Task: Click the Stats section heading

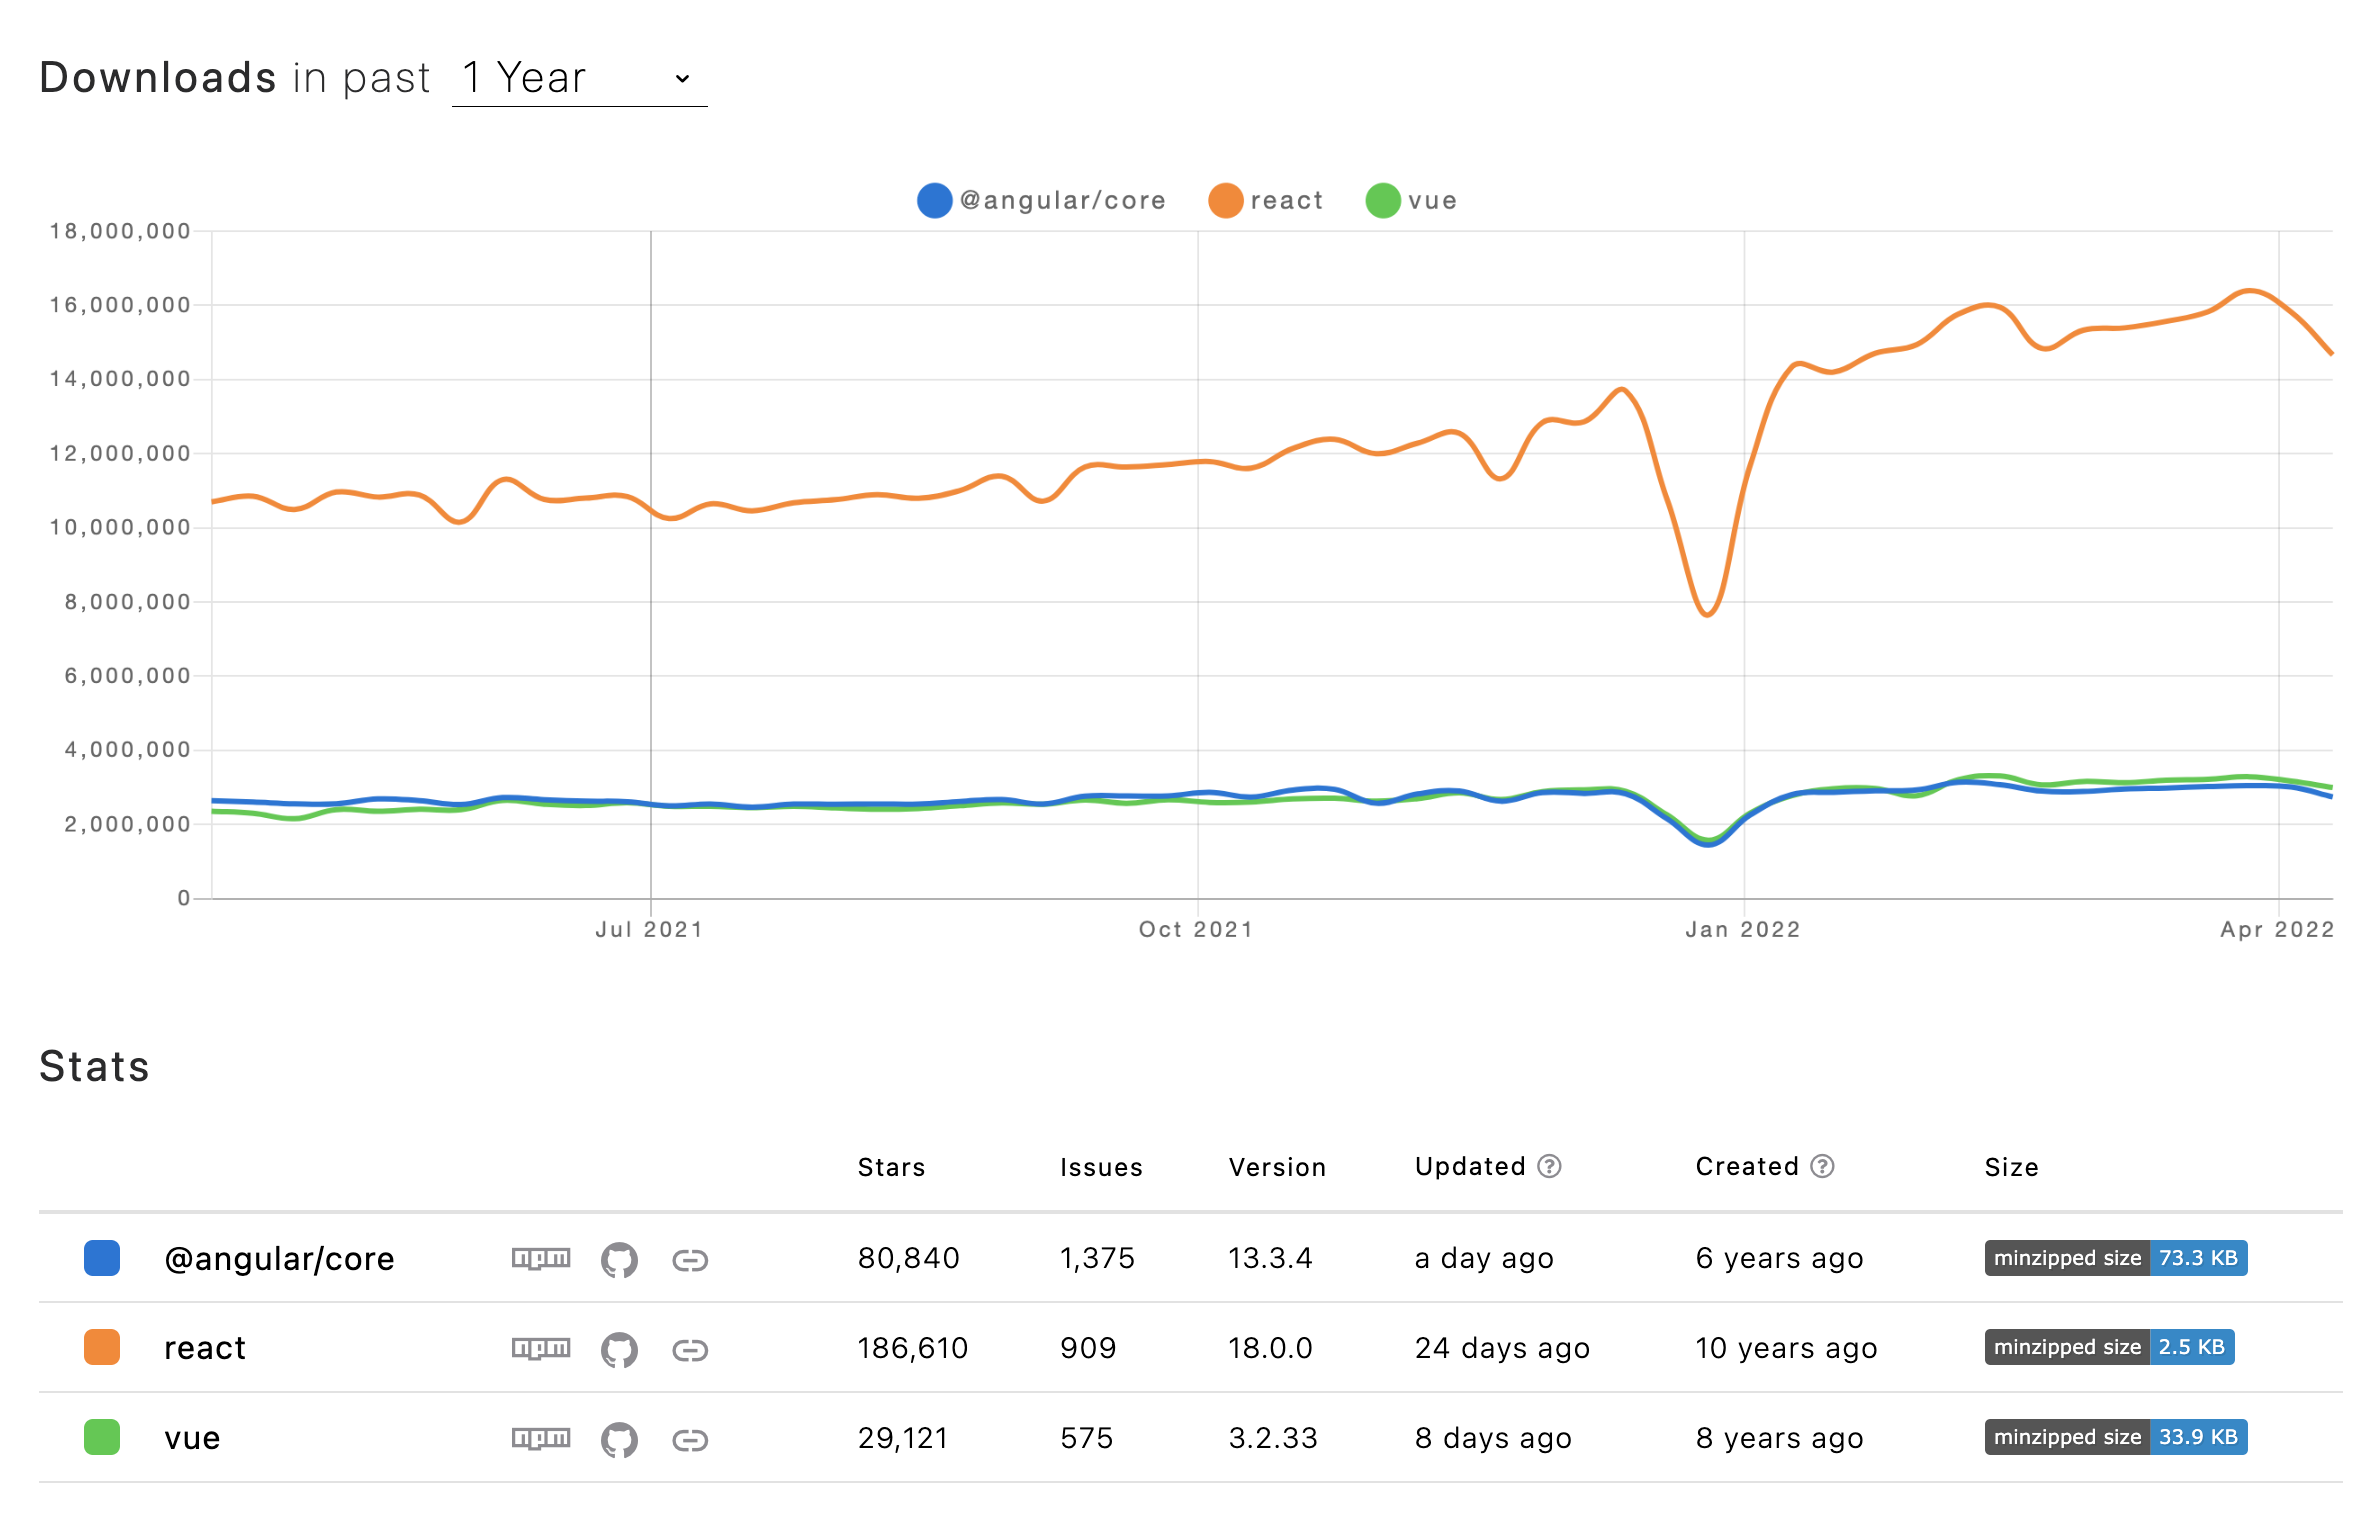Action: [94, 1066]
